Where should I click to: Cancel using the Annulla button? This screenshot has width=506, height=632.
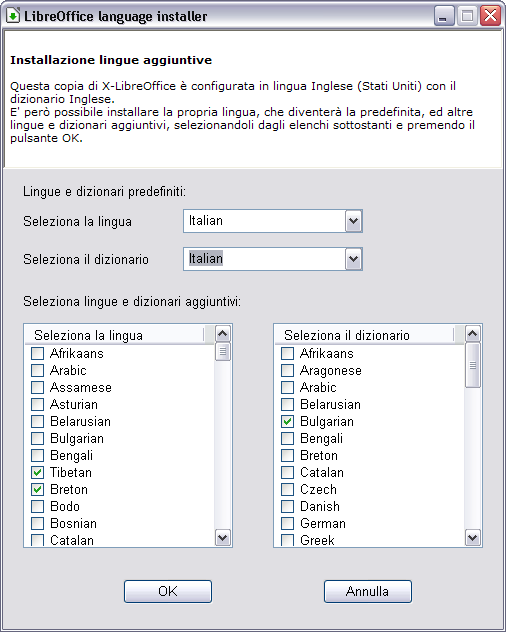368,591
